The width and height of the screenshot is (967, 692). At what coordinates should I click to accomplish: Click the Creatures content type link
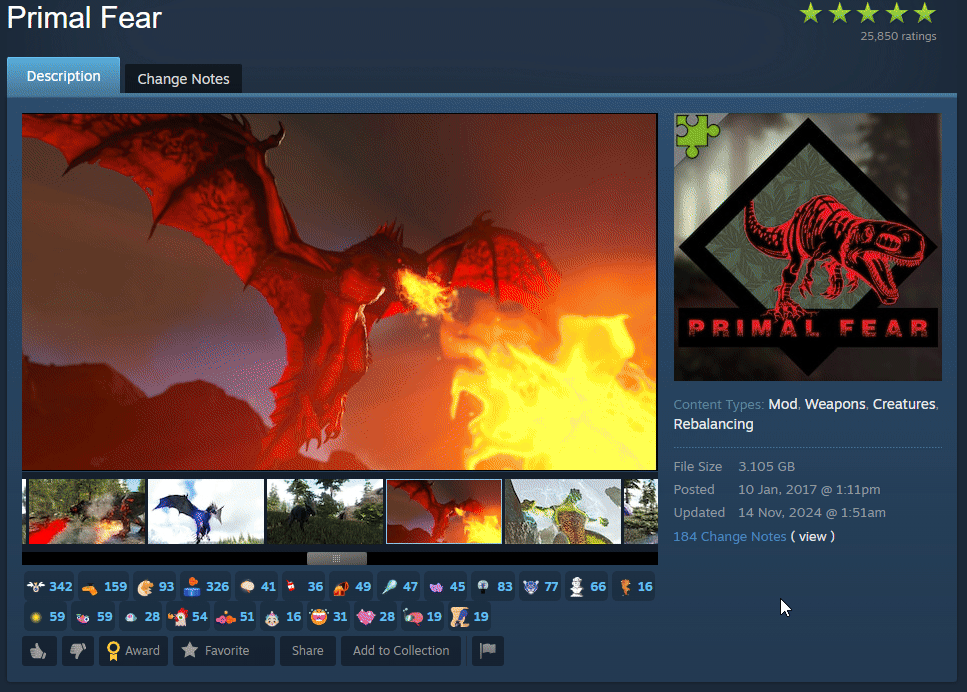click(904, 404)
